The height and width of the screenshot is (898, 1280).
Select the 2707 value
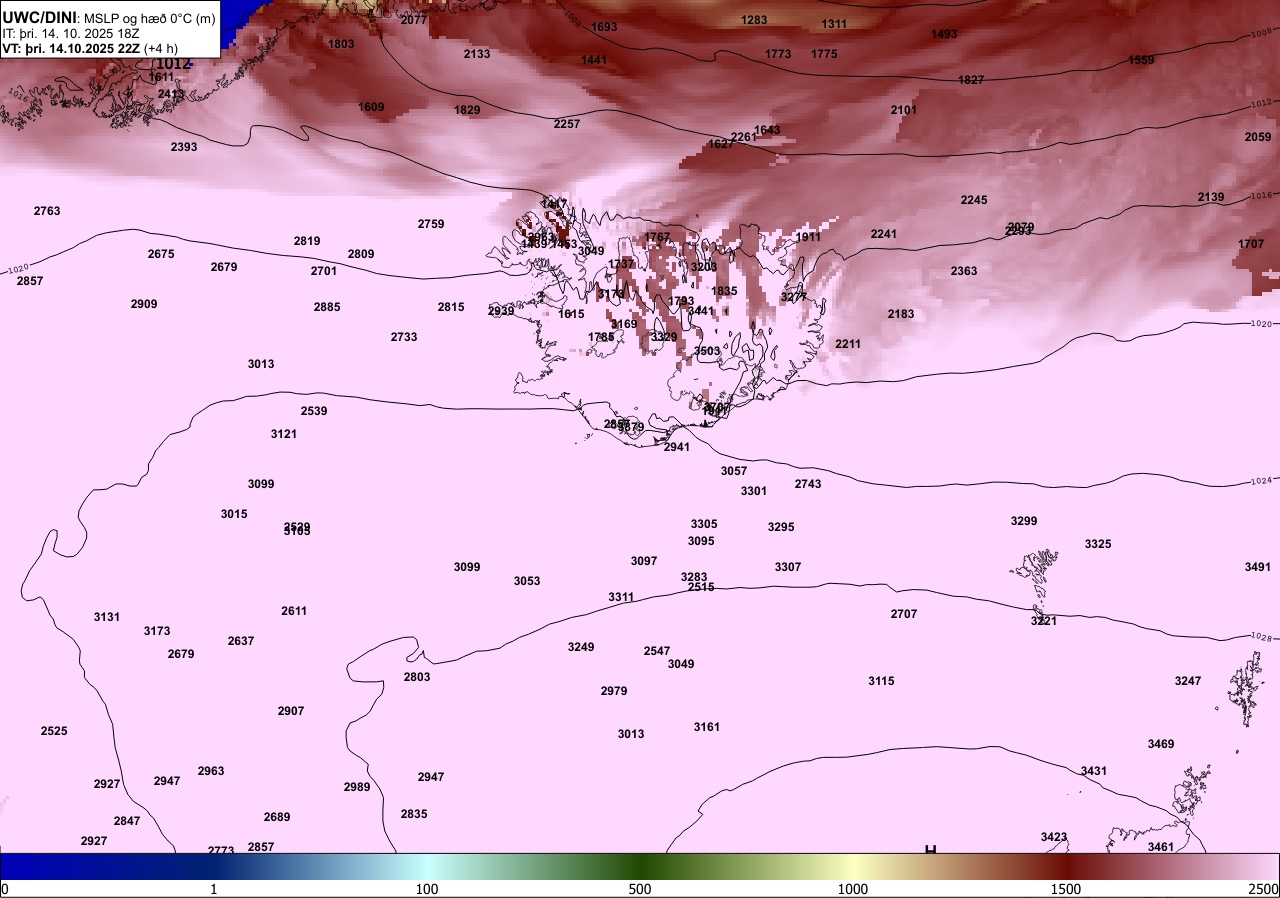coord(904,614)
